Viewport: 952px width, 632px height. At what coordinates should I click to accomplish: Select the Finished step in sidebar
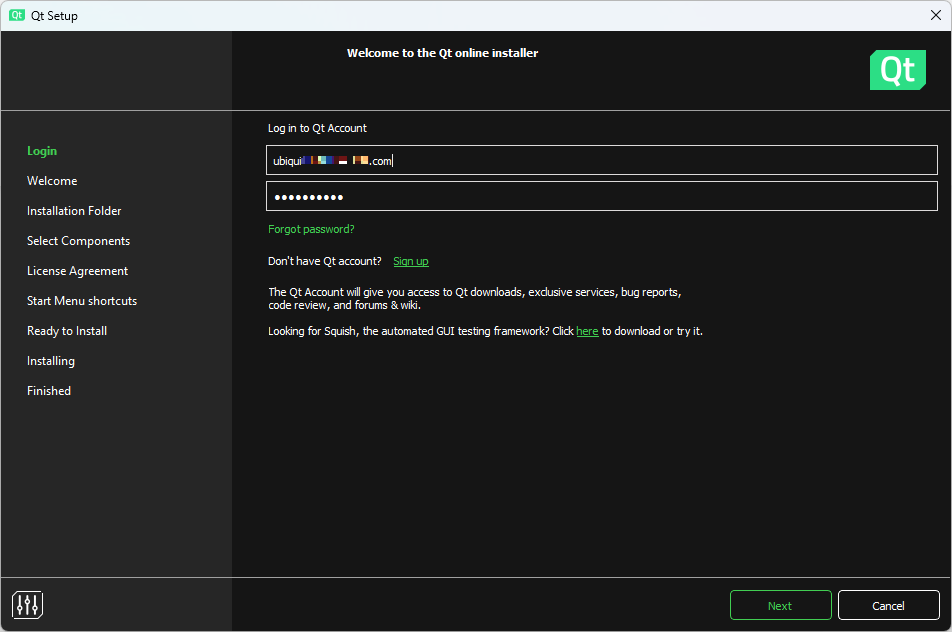(x=49, y=391)
